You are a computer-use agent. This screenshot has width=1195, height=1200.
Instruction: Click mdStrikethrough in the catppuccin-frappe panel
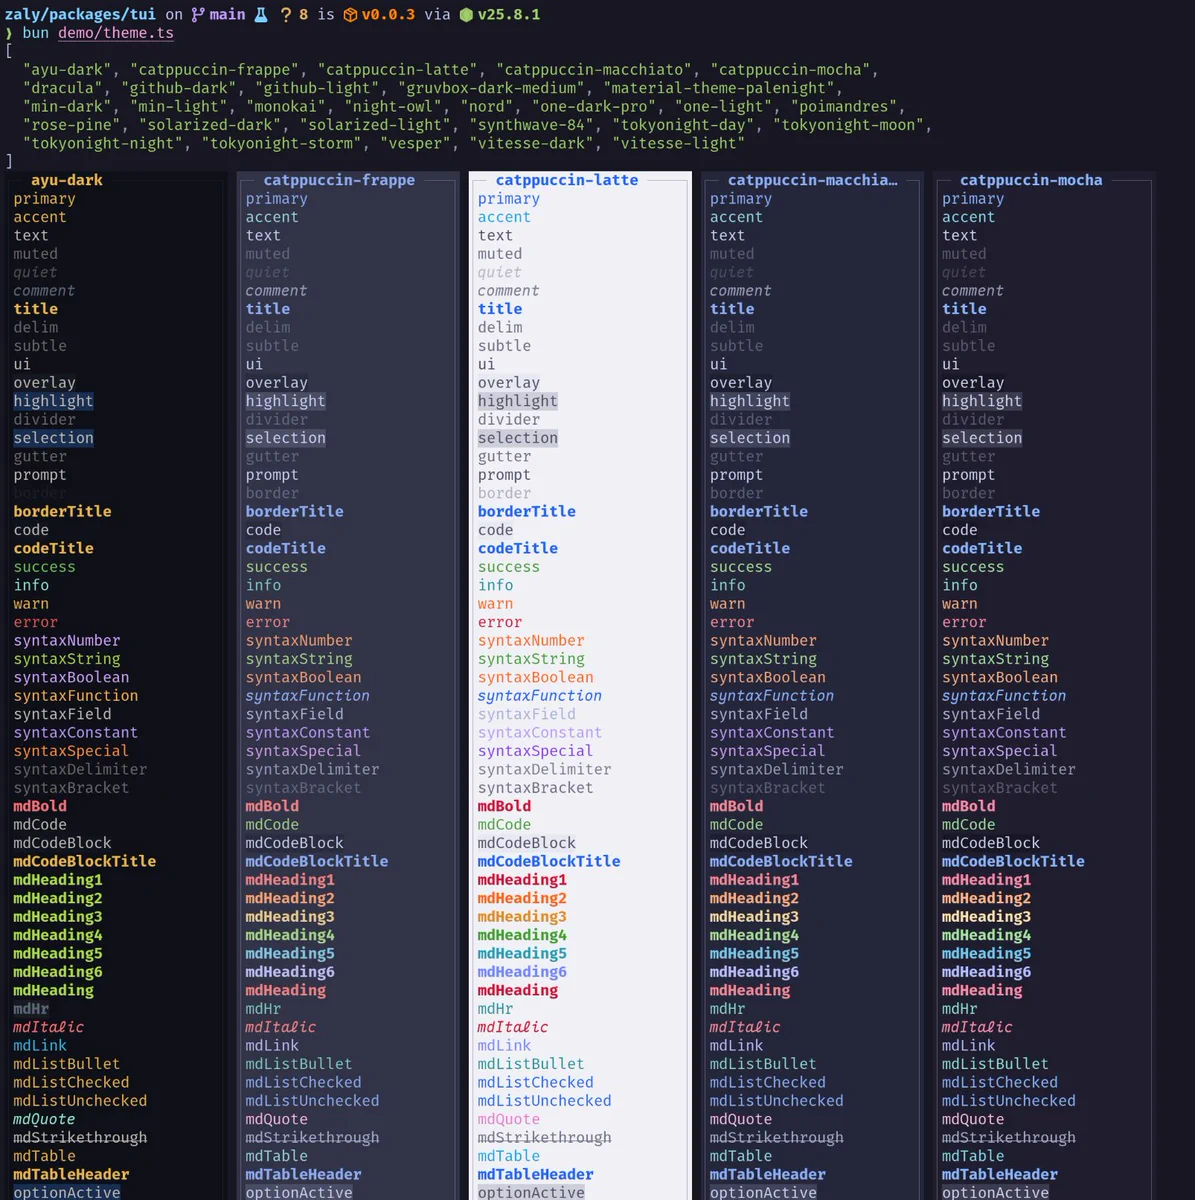coord(312,1137)
